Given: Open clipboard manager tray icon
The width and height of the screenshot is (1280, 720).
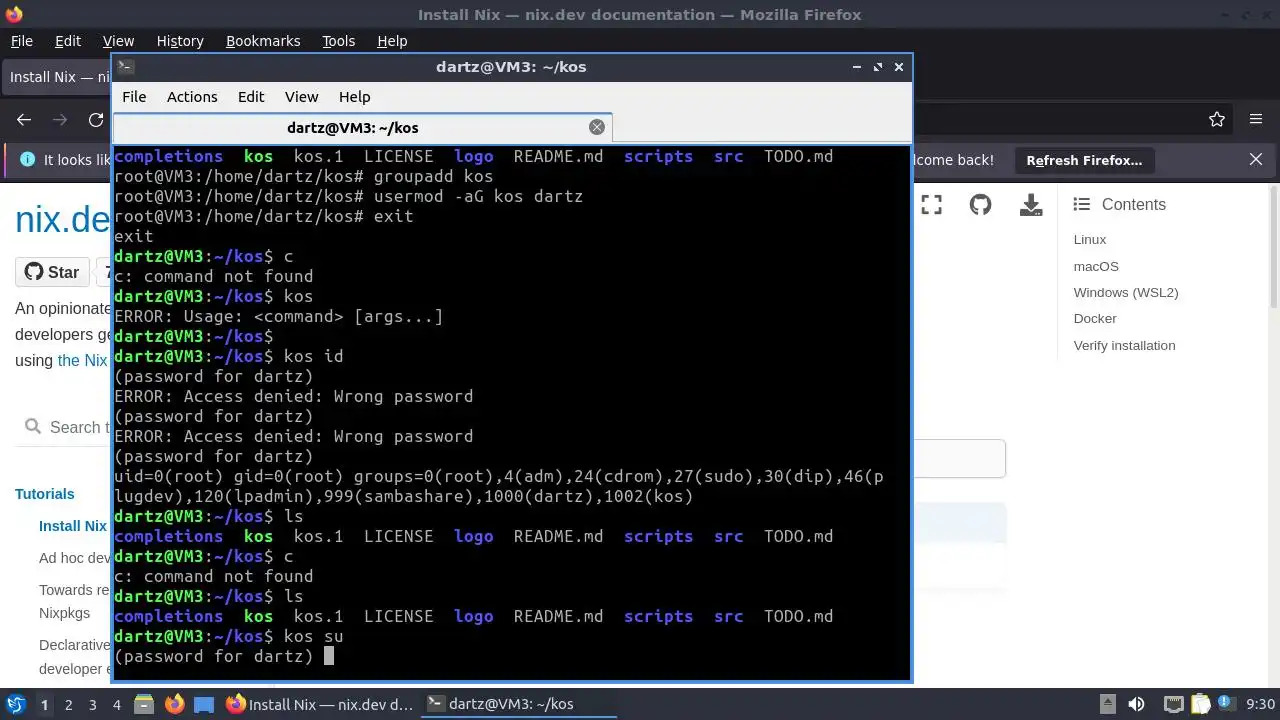Looking at the screenshot, I should 1201,705.
